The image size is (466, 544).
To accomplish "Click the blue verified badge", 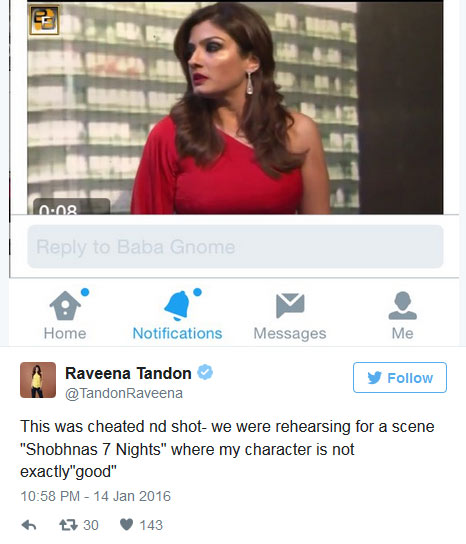I will [x=205, y=372].
